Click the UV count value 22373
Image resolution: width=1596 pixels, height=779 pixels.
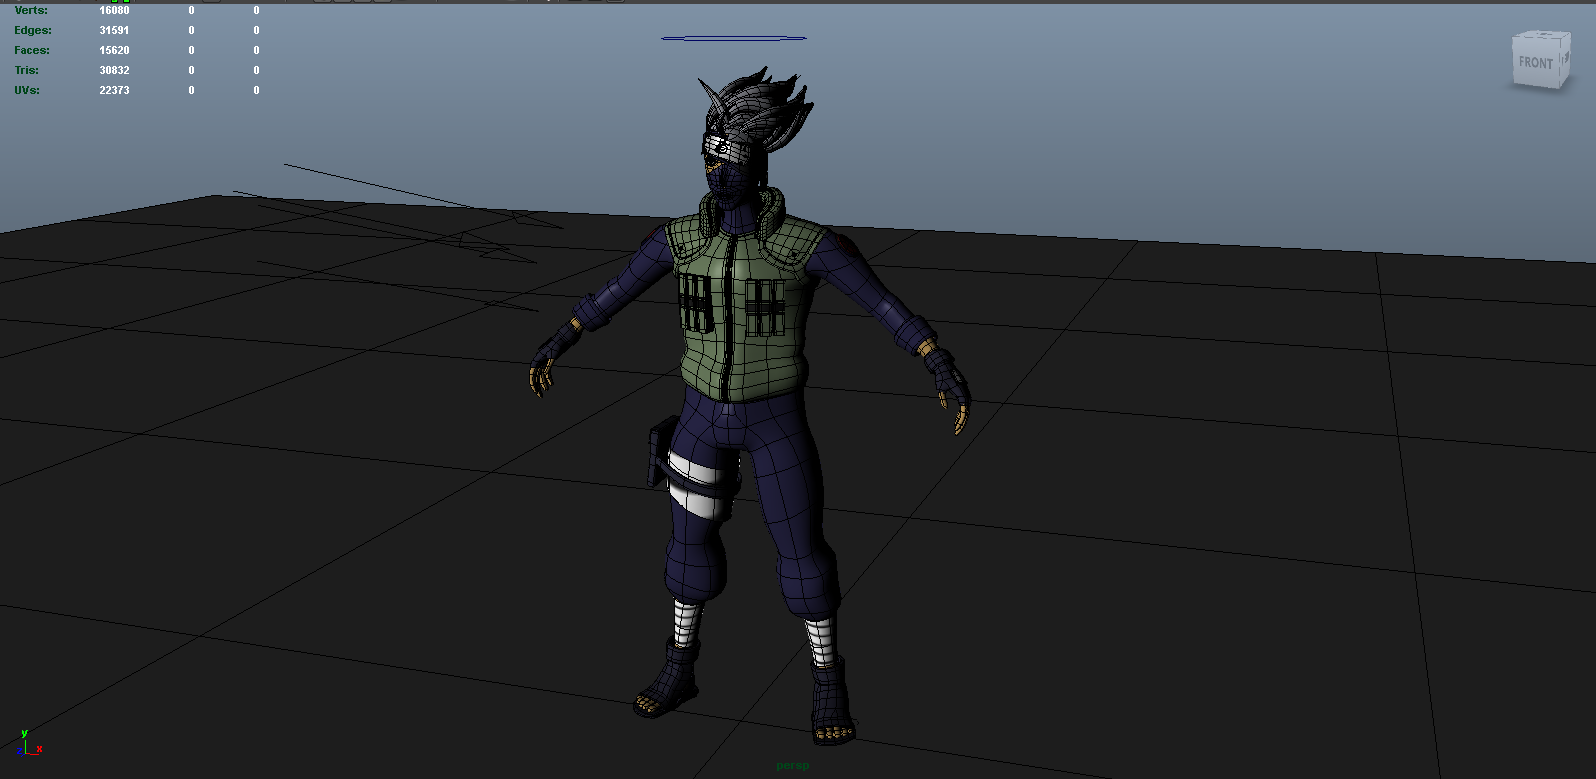click(114, 90)
